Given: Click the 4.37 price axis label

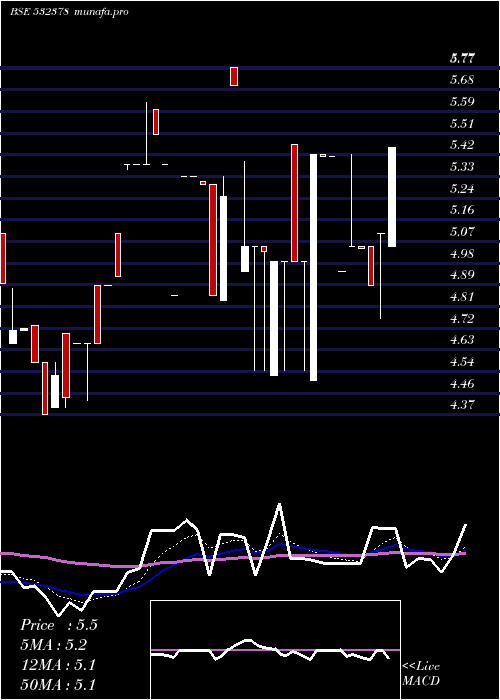Looking at the screenshot, I should 462,405.
